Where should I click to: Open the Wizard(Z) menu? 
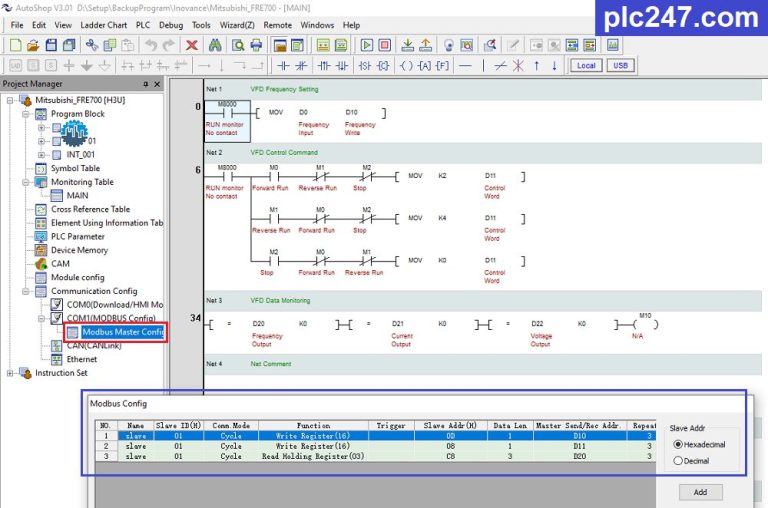pyautogui.click(x=237, y=25)
